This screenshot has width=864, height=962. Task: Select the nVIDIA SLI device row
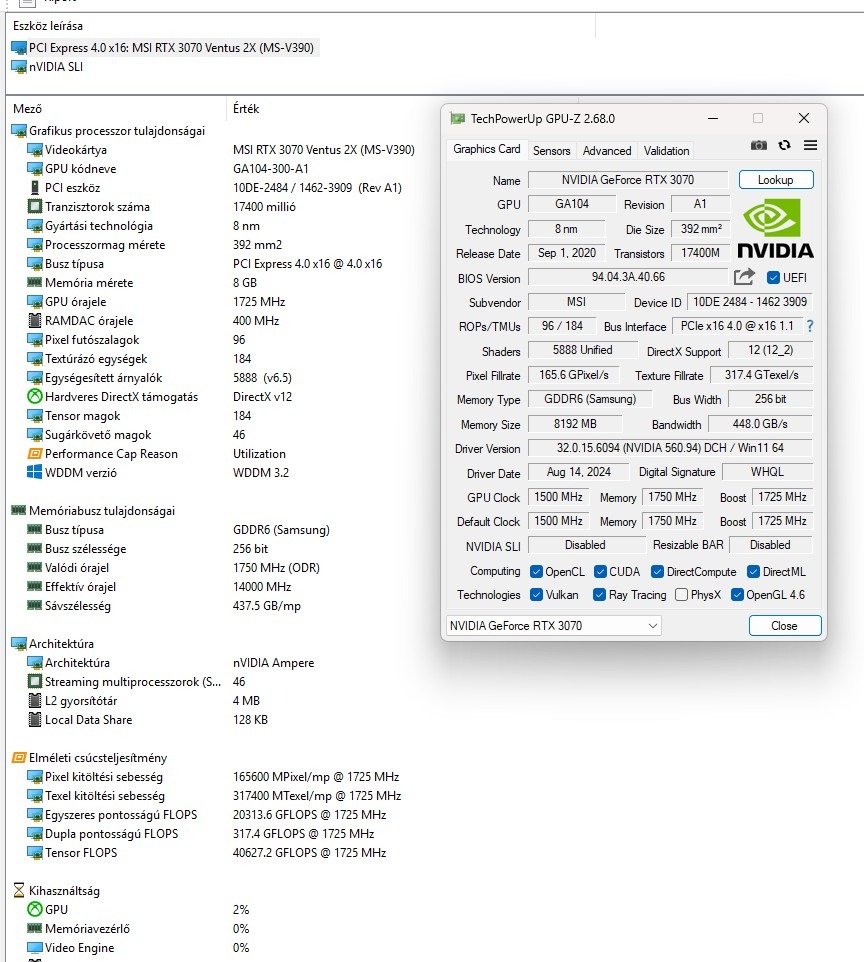(x=47, y=67)
